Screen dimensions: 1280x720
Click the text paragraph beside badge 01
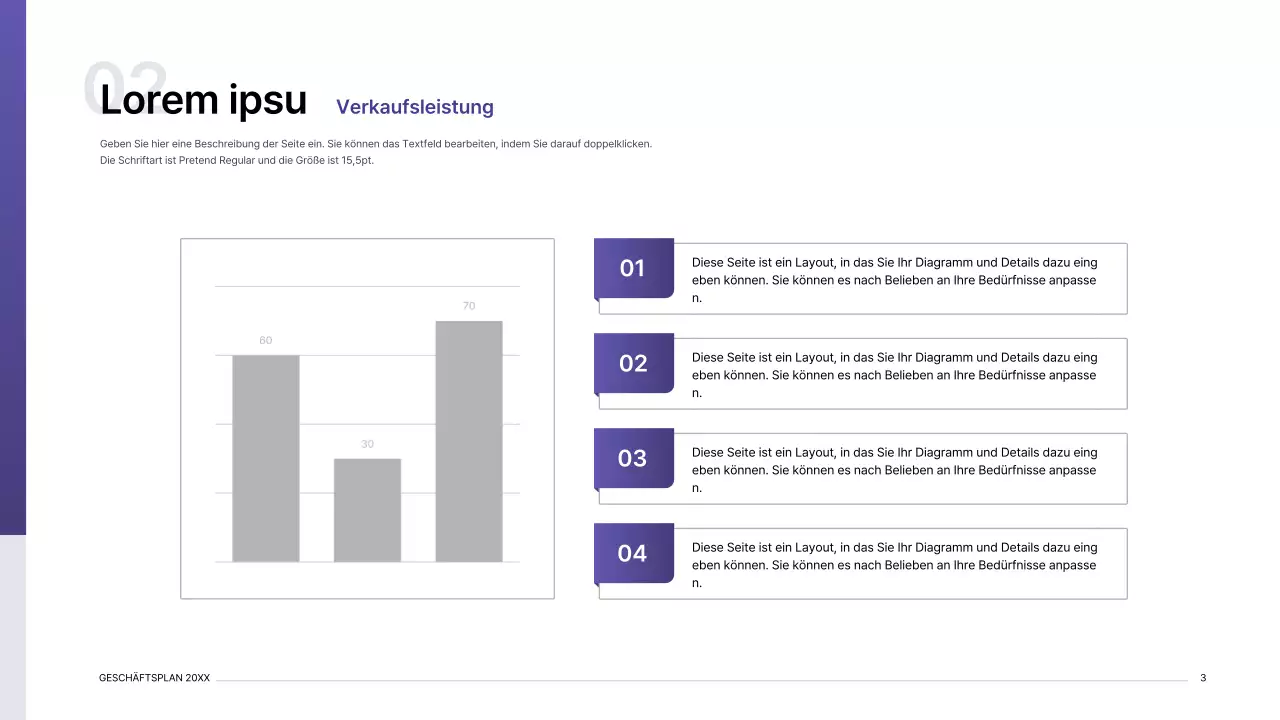(894, 280)
